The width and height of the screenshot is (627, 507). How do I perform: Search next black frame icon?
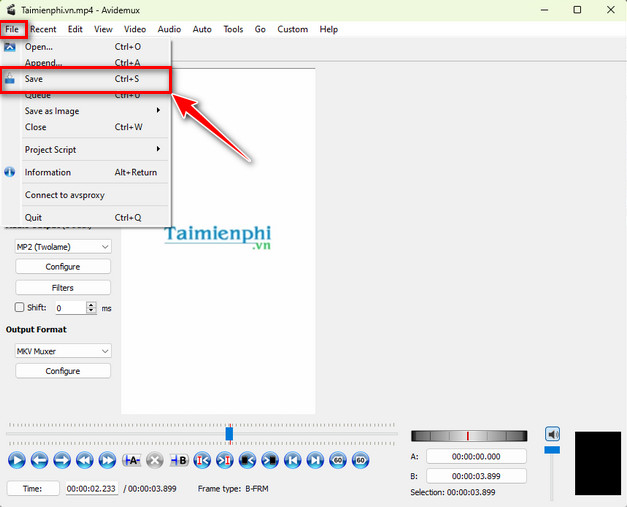[x=270, y=460]
